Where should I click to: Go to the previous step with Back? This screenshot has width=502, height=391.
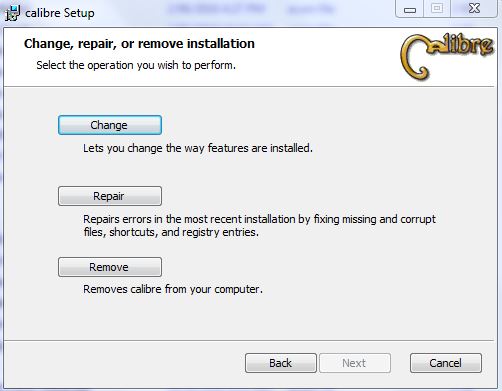(x=281, y=363)
